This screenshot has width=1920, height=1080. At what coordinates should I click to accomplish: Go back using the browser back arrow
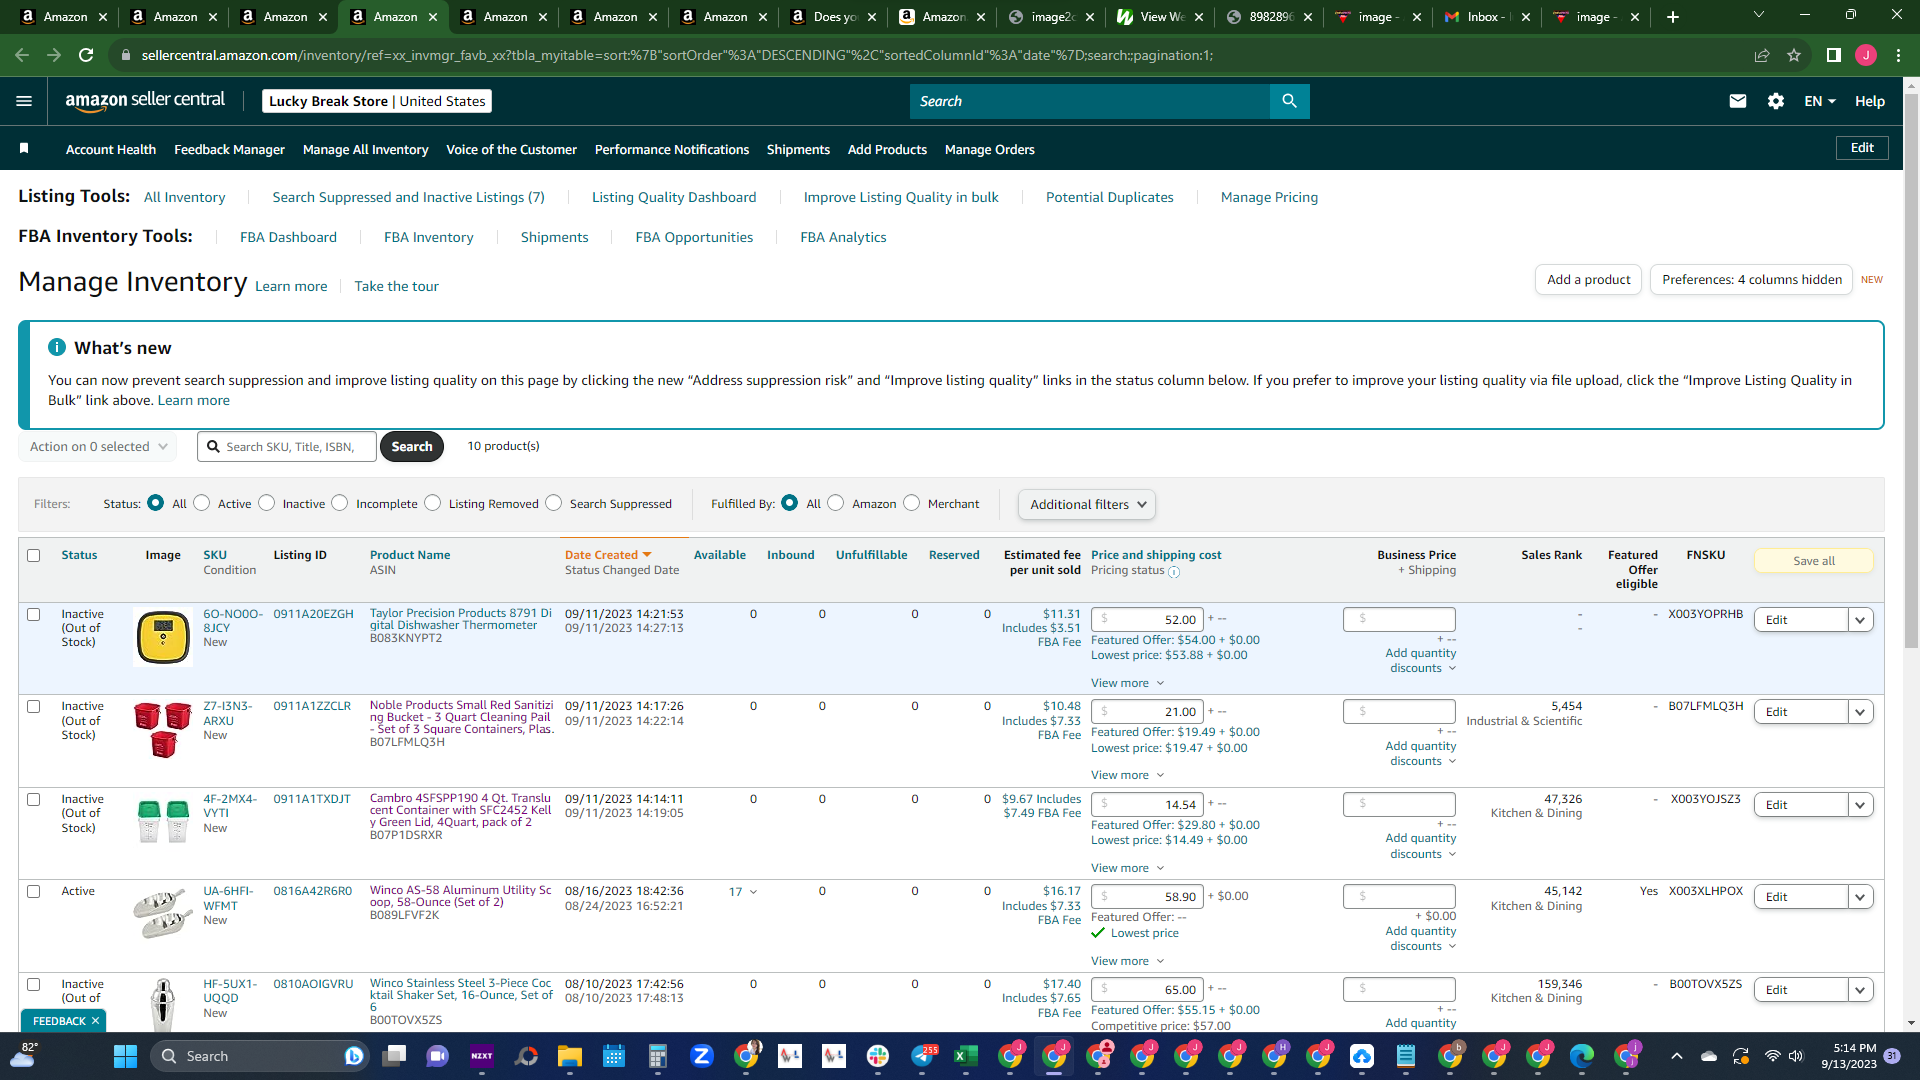(x=22, y=55)
